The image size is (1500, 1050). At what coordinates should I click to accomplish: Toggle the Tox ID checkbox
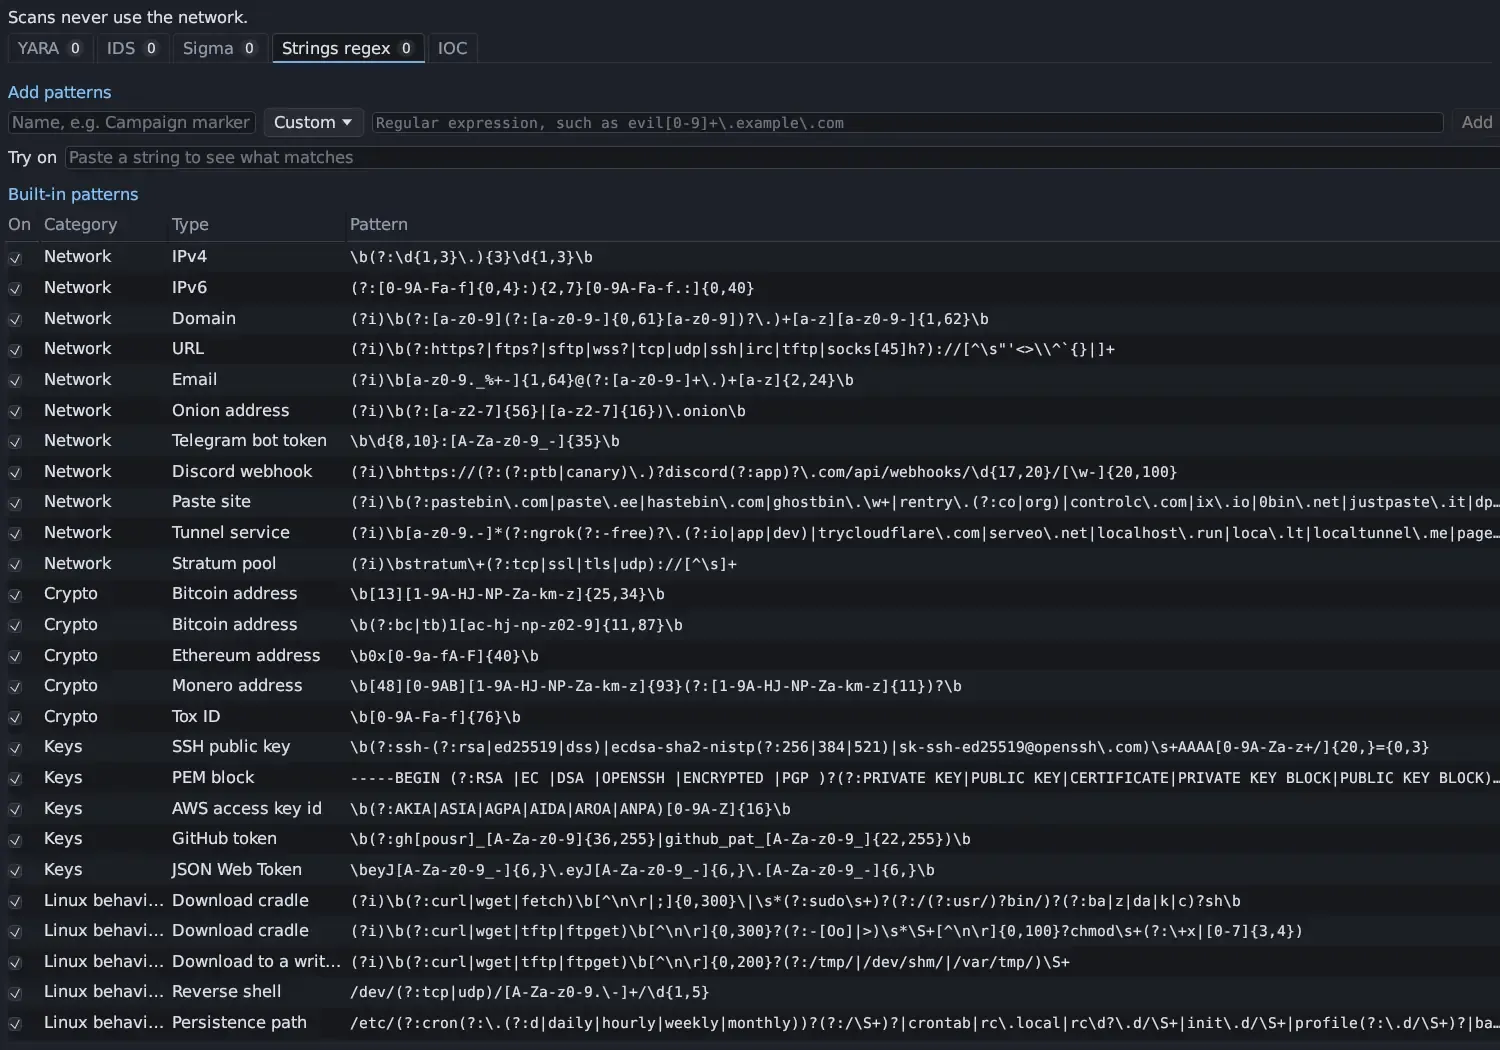click(15, 718)
